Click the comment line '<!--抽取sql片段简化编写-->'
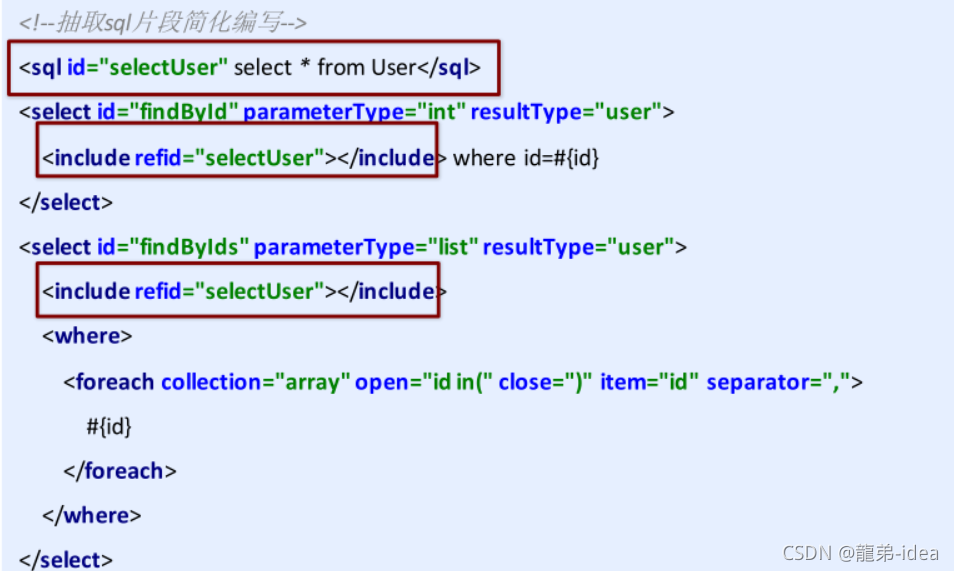The image size is (954, 571). tap(162, 23)
